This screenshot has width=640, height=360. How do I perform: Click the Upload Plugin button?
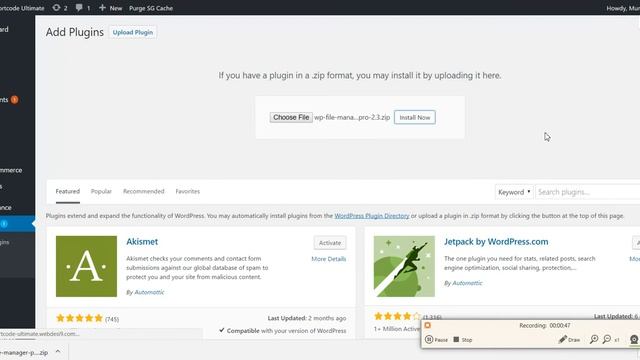coord(133,32)
